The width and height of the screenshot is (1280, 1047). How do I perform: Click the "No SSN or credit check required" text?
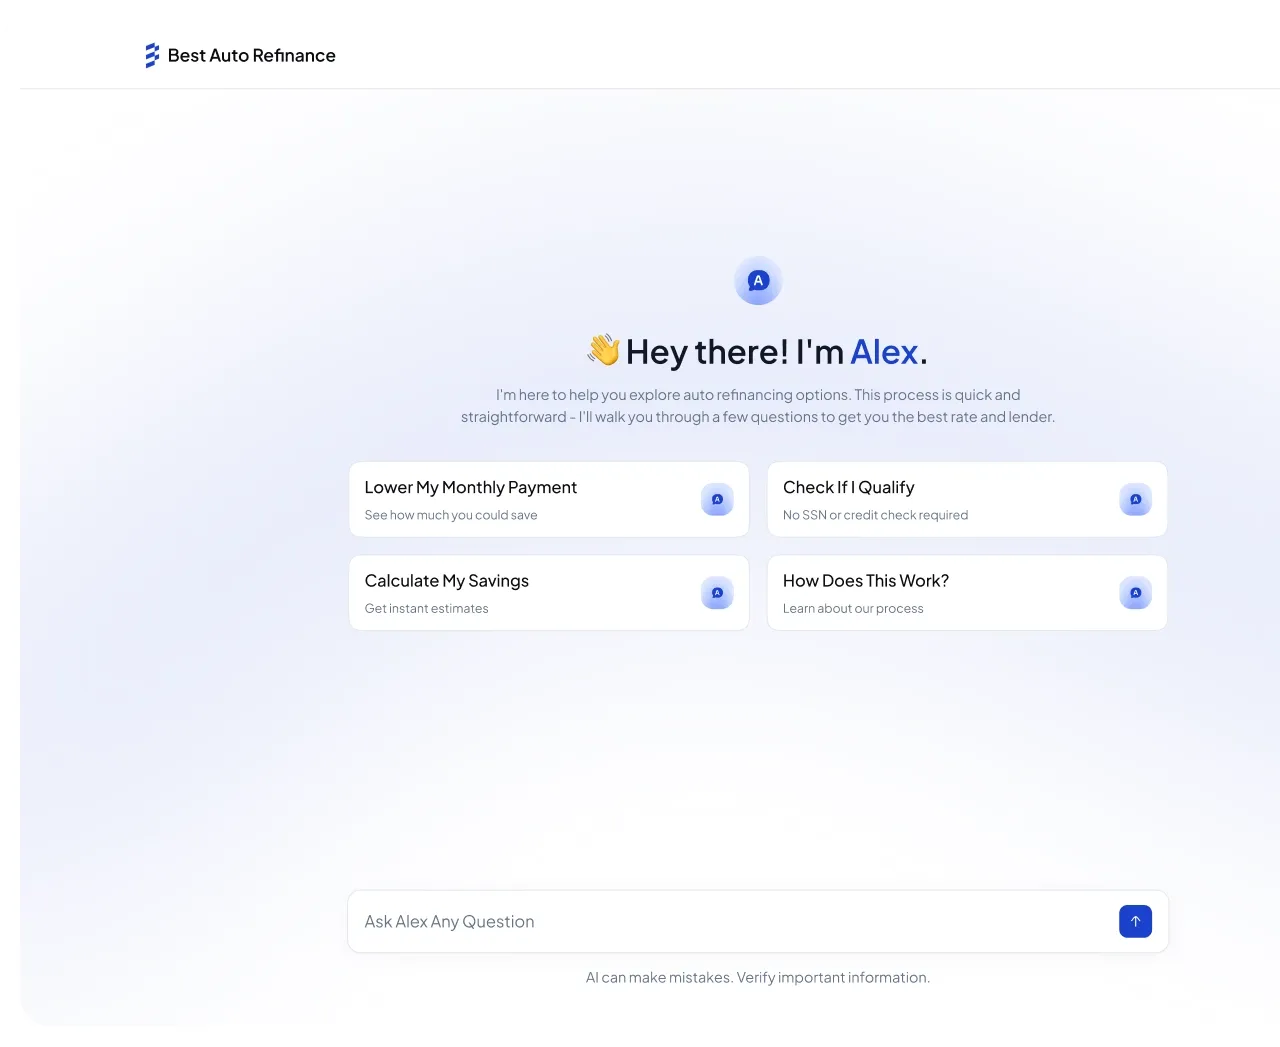coord(875,515)
